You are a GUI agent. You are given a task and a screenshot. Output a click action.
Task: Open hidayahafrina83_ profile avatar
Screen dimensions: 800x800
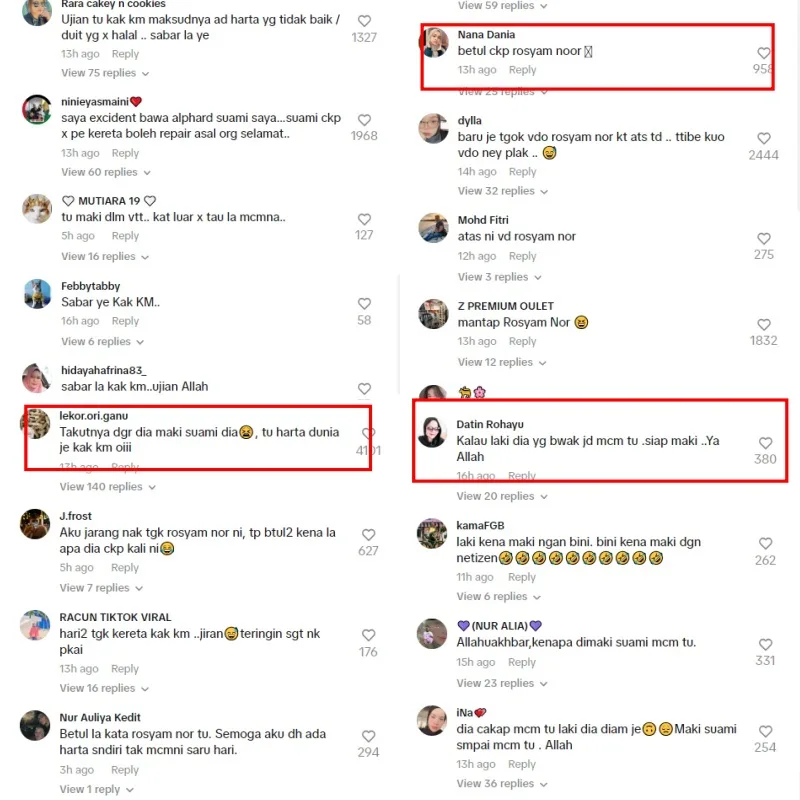point(37,379)
